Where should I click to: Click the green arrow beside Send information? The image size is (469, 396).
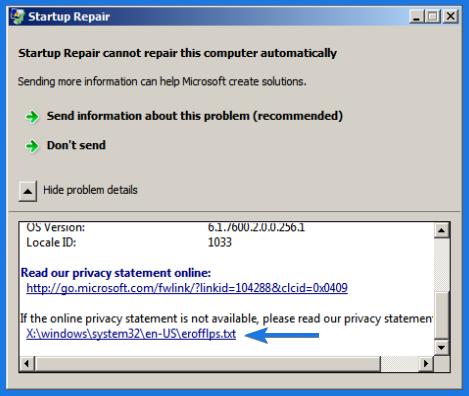[32, 117]
